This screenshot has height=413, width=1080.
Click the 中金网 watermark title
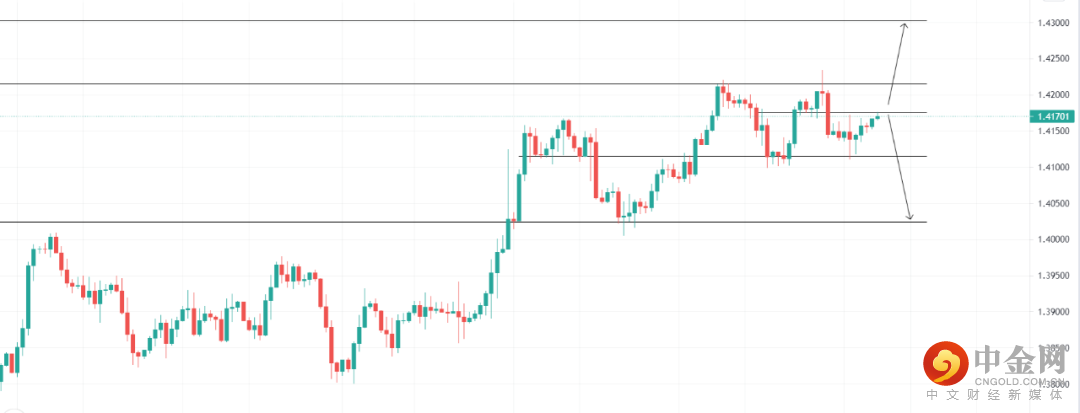click(x=1018, y=360)
